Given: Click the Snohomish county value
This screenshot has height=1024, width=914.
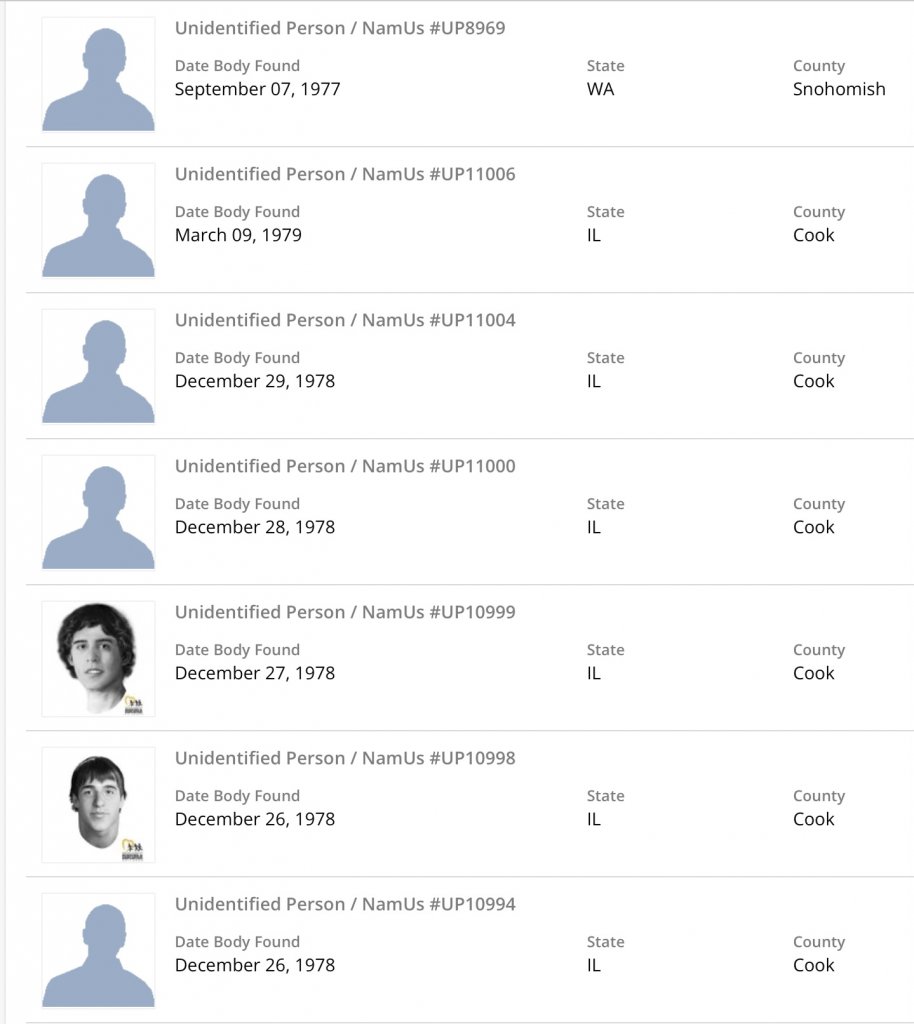Looking at the screenshot, I should point(839,89).
